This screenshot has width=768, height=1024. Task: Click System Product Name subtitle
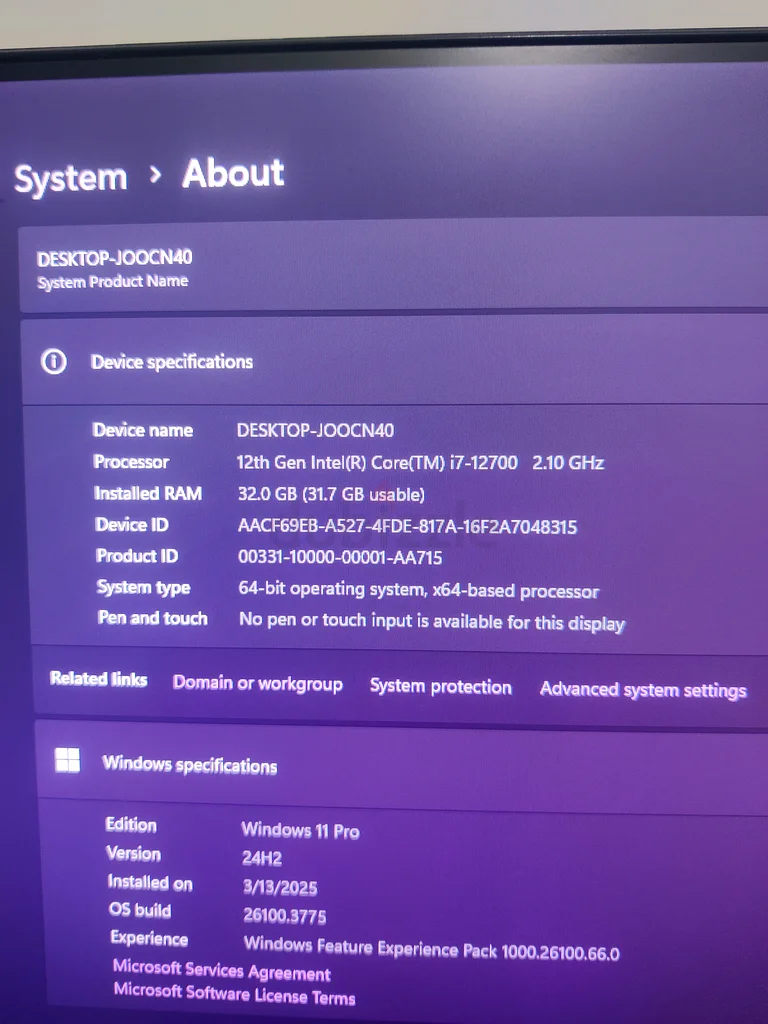point(113,282)
